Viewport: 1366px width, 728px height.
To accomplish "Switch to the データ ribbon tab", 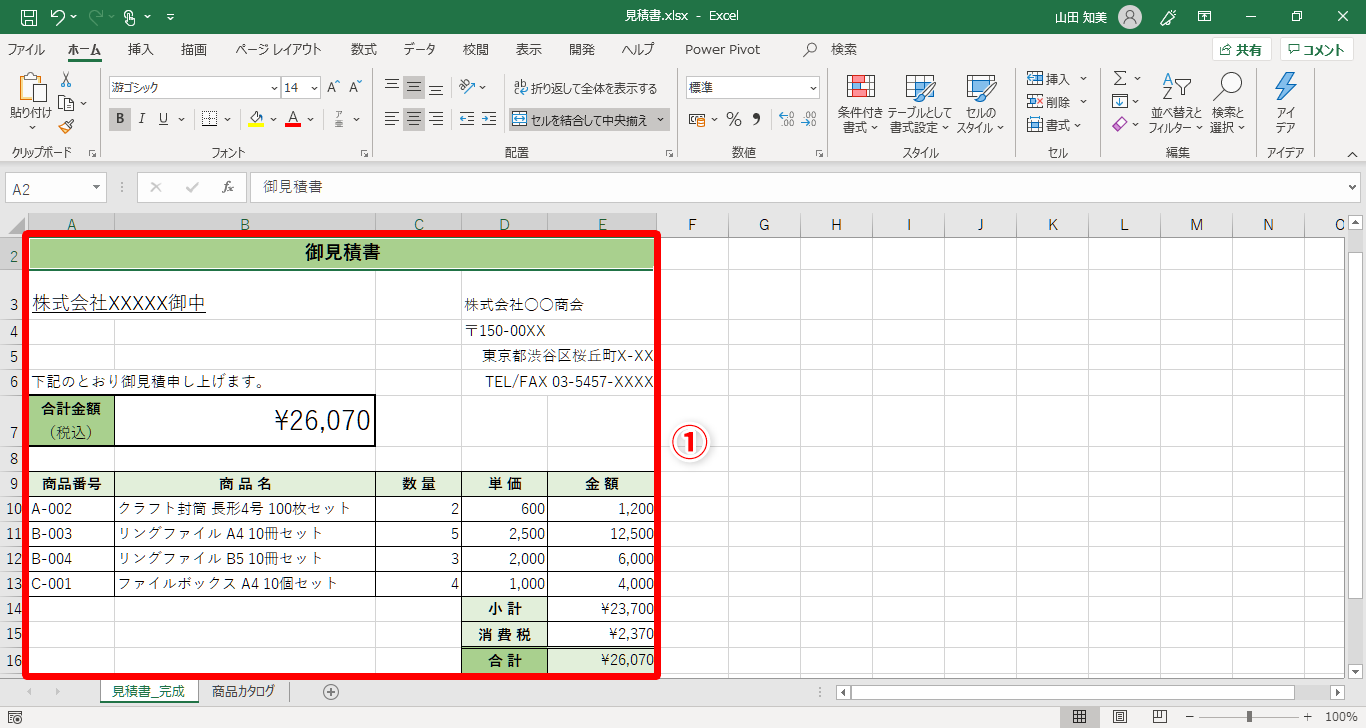I will click(x=420, y=49).
